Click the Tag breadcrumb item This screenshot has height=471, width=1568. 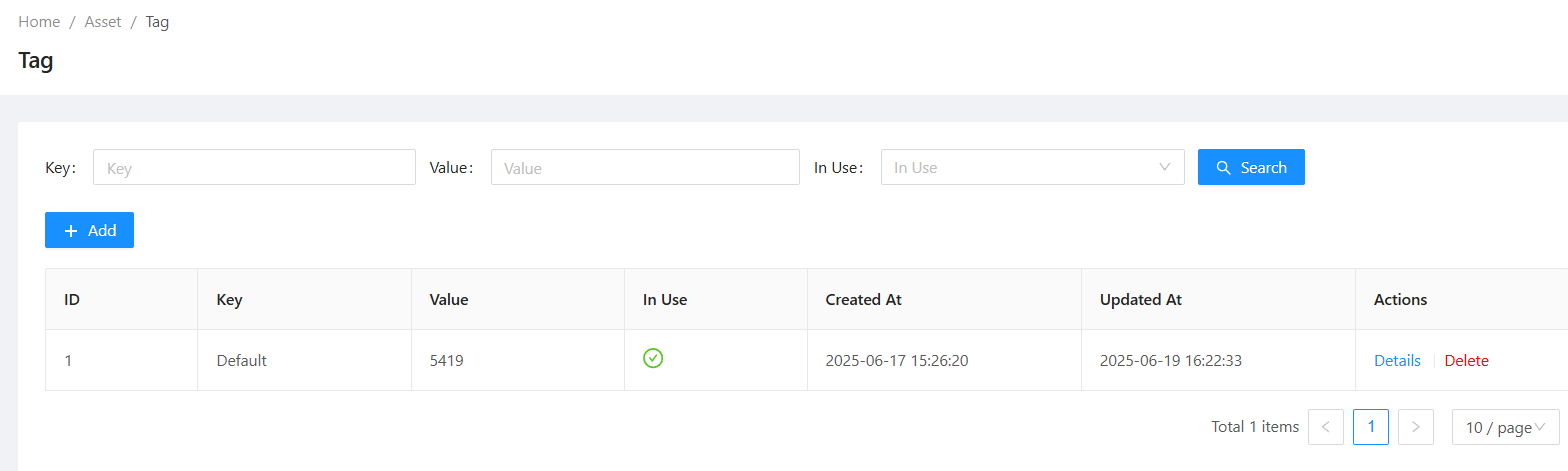[x=157, y=22]
